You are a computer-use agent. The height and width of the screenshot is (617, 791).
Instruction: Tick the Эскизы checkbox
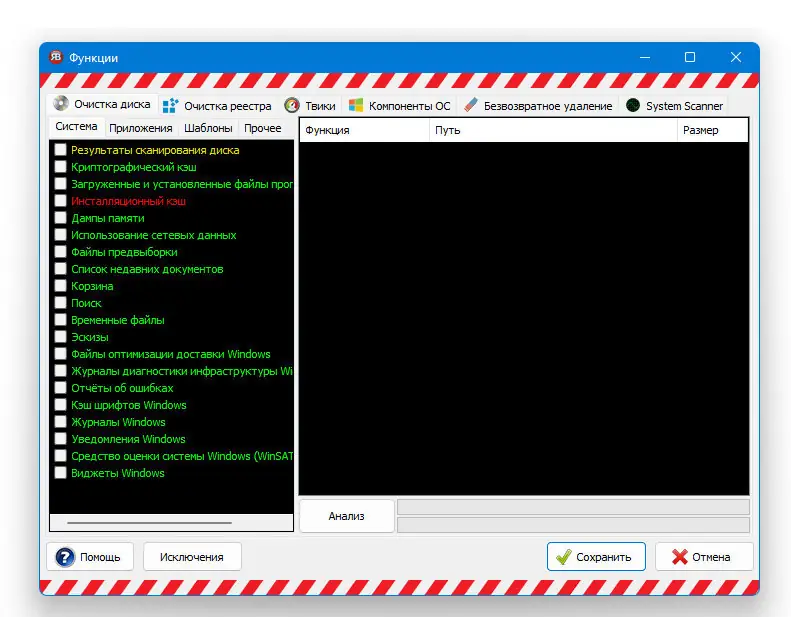(61, 336)
